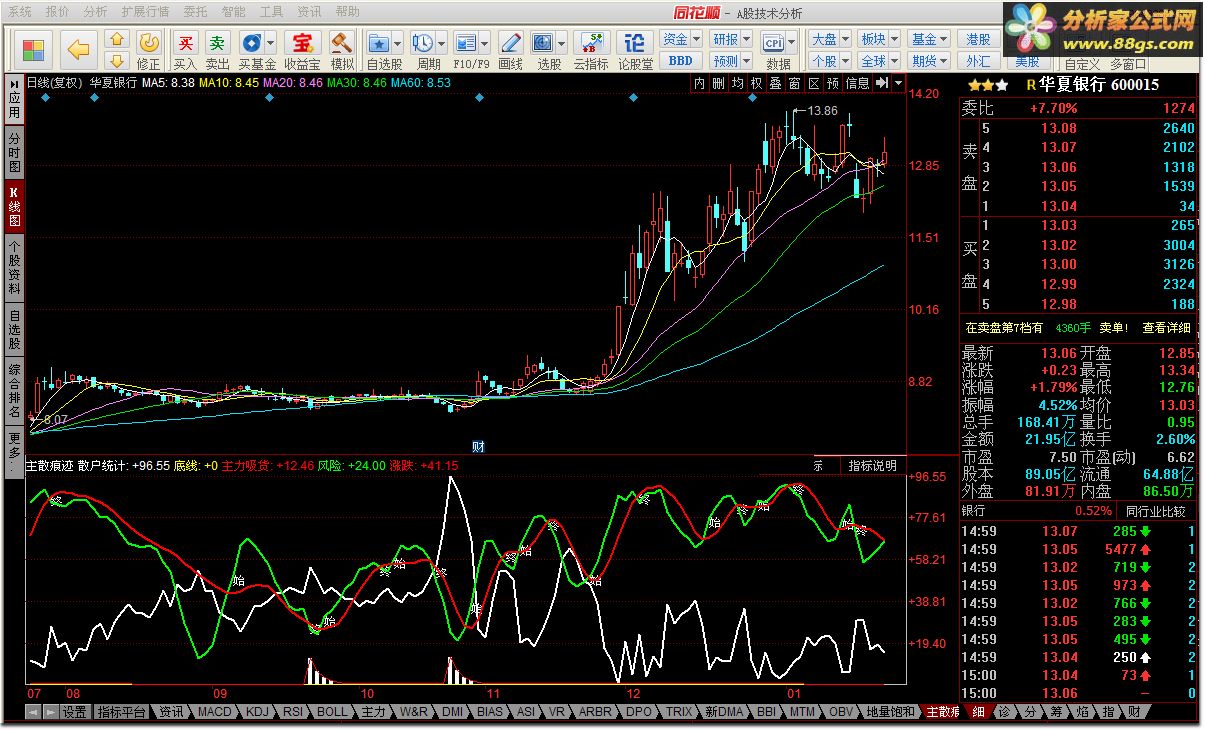Open the CPI 数据 icon
Image resolution: width=1205 pixels, height=730 pixels.
pyautogui.click(x=773, y=42)
